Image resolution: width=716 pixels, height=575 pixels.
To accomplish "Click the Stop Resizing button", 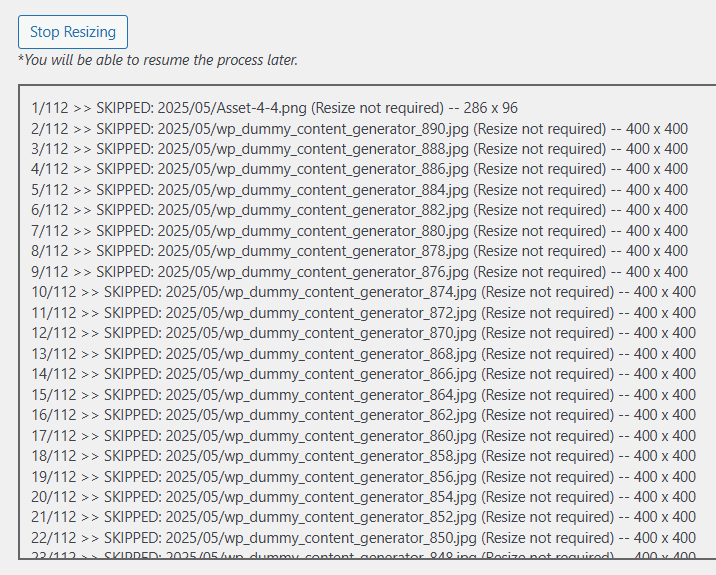I will [73, 32].
